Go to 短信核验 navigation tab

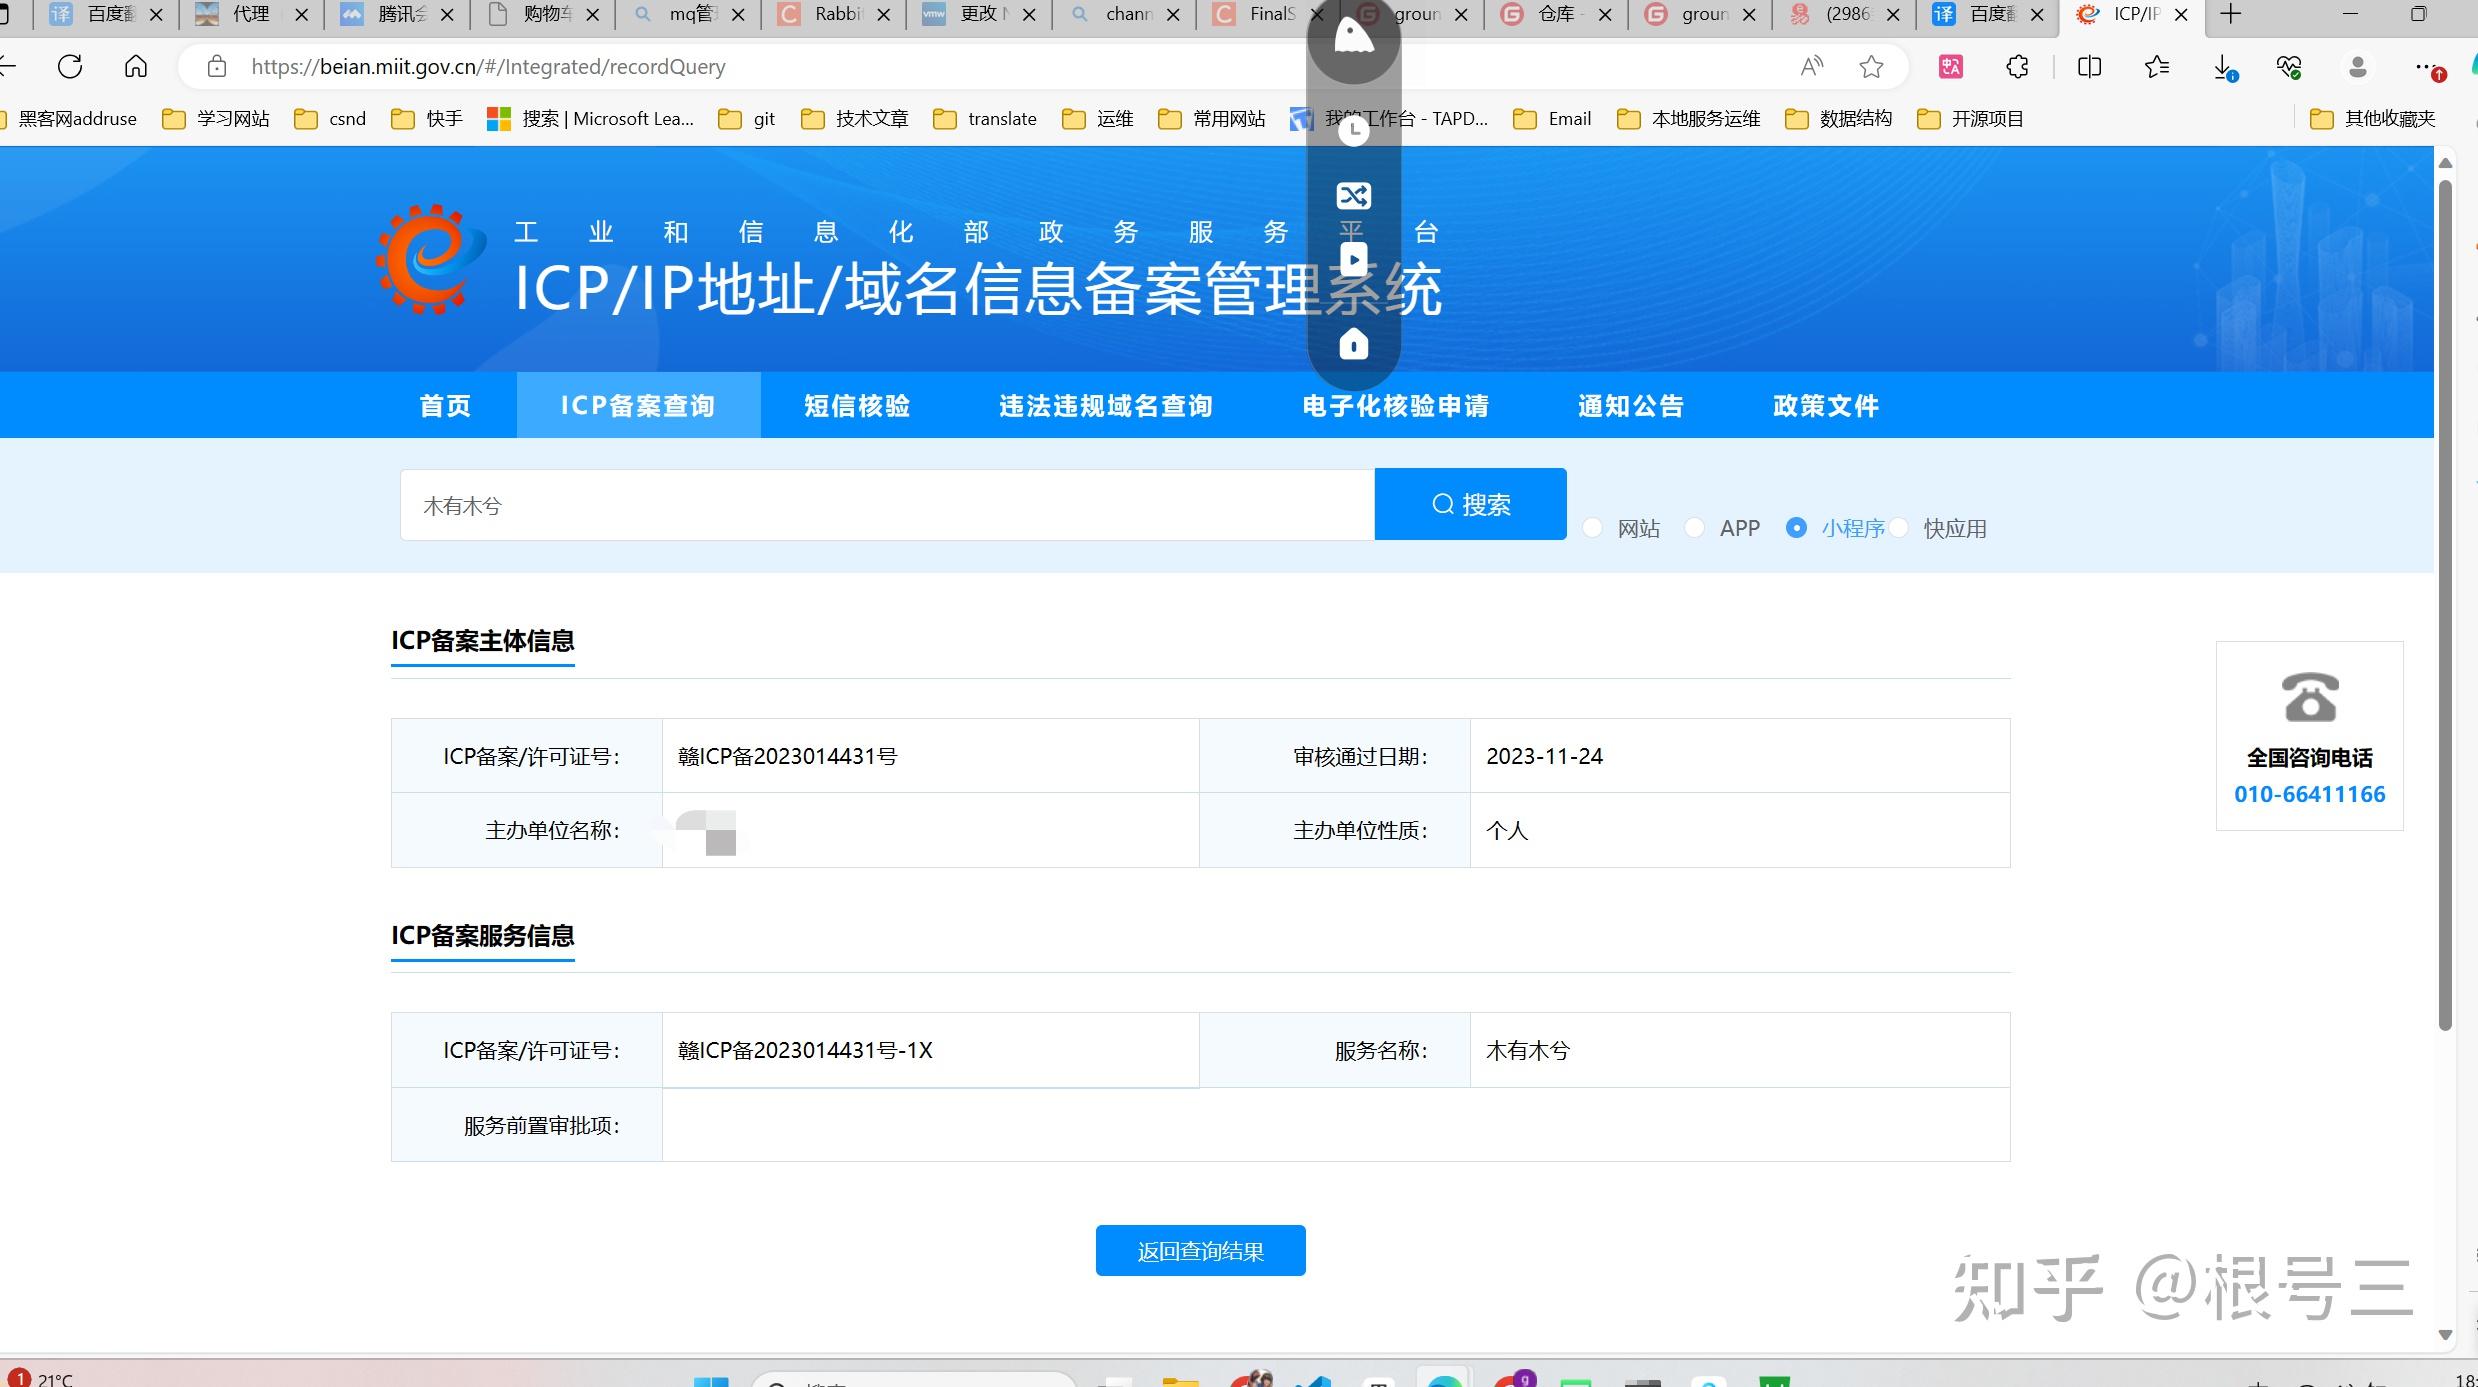(857, 405)
